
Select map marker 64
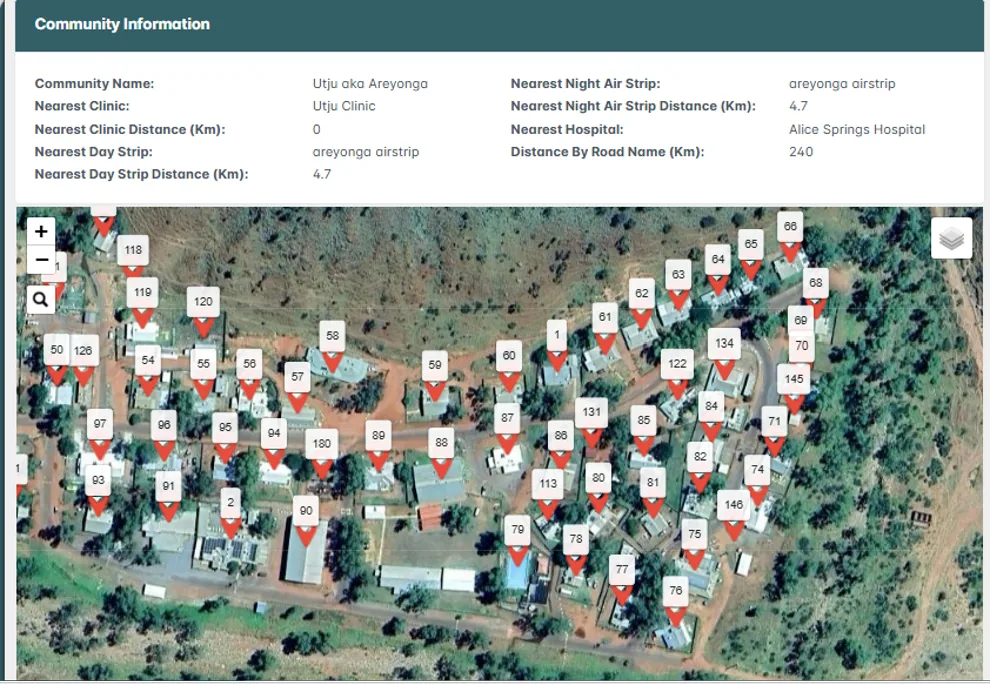(718, 269)
